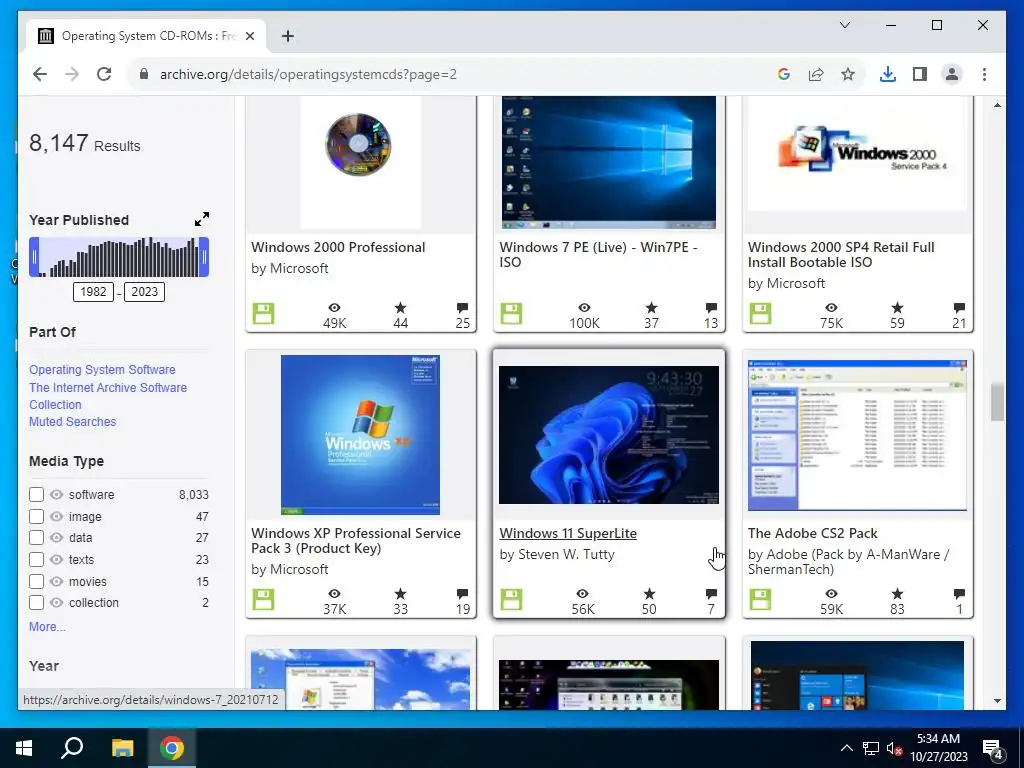Go back to the previous page
The image size is (1024, 768).
(40, 74)
